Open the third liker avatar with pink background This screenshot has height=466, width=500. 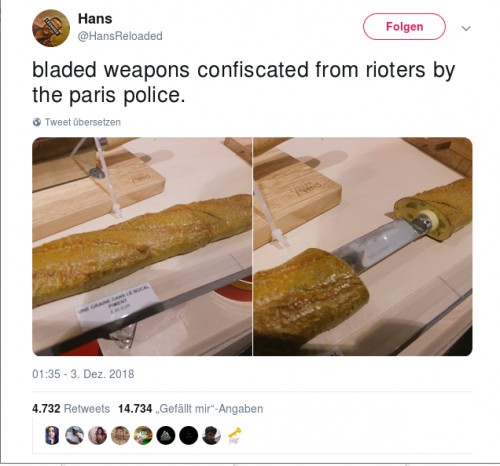point(97,435)
